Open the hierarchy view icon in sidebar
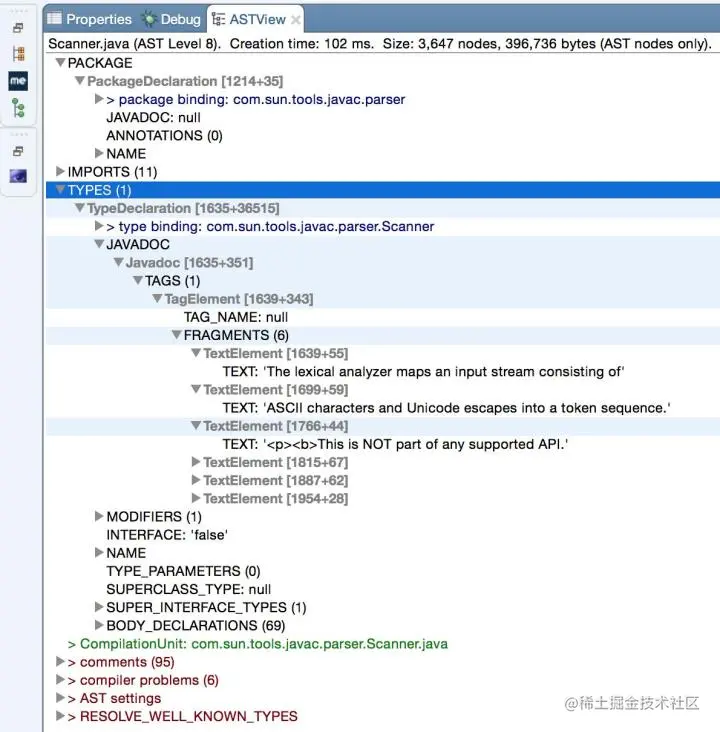This screenshot has width=720, height=732. coord(18,54)
